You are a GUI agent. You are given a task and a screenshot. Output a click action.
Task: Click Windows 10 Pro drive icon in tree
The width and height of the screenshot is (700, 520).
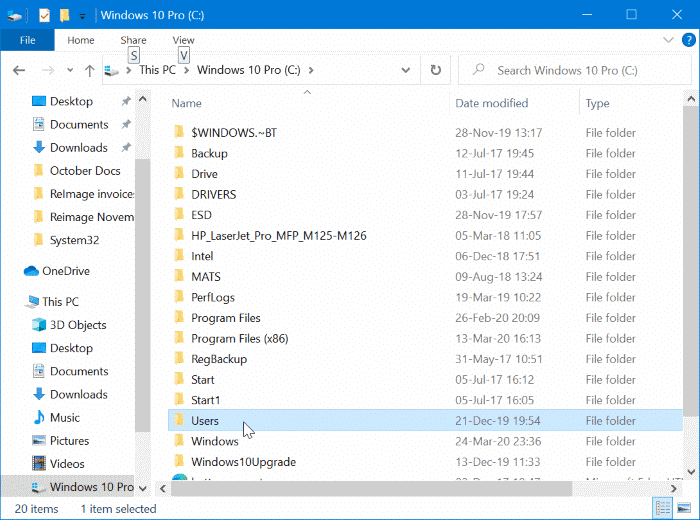39,487
